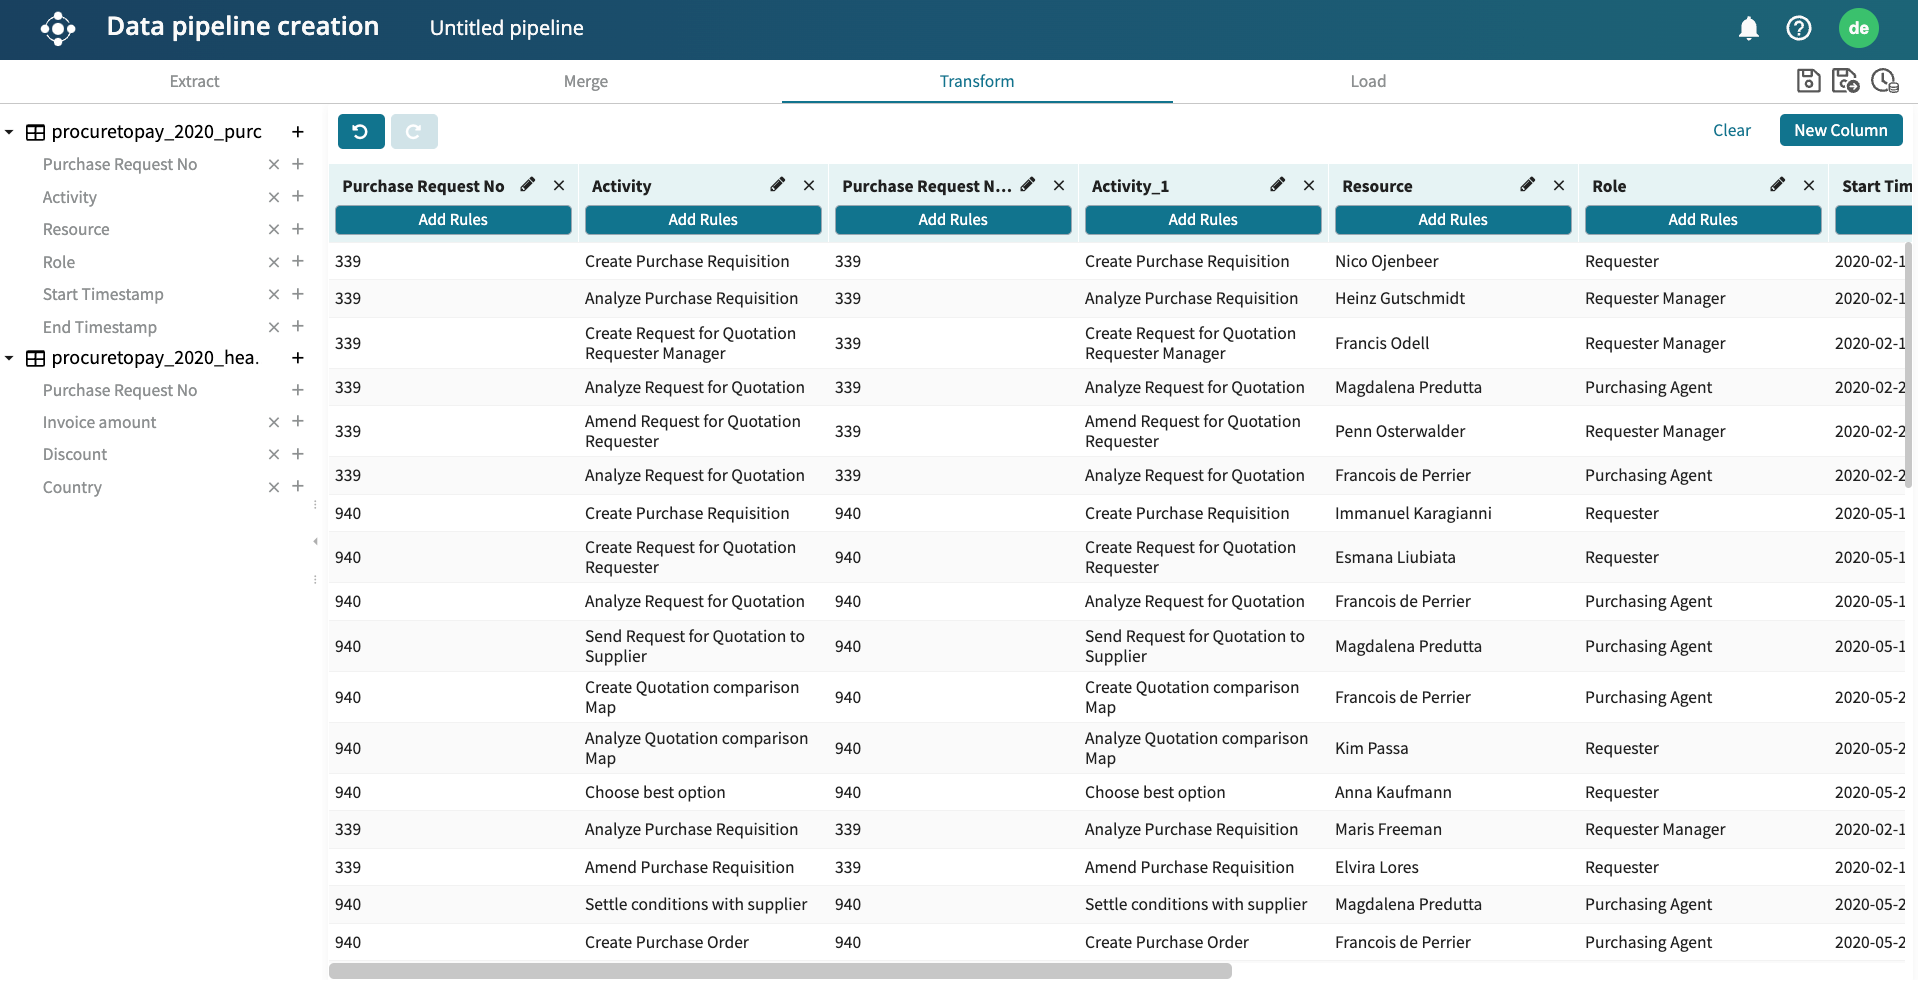Viewport: 1918px width, 989px height.
Task: Switch to the Merge tab
Action: (x=585, y=82)
